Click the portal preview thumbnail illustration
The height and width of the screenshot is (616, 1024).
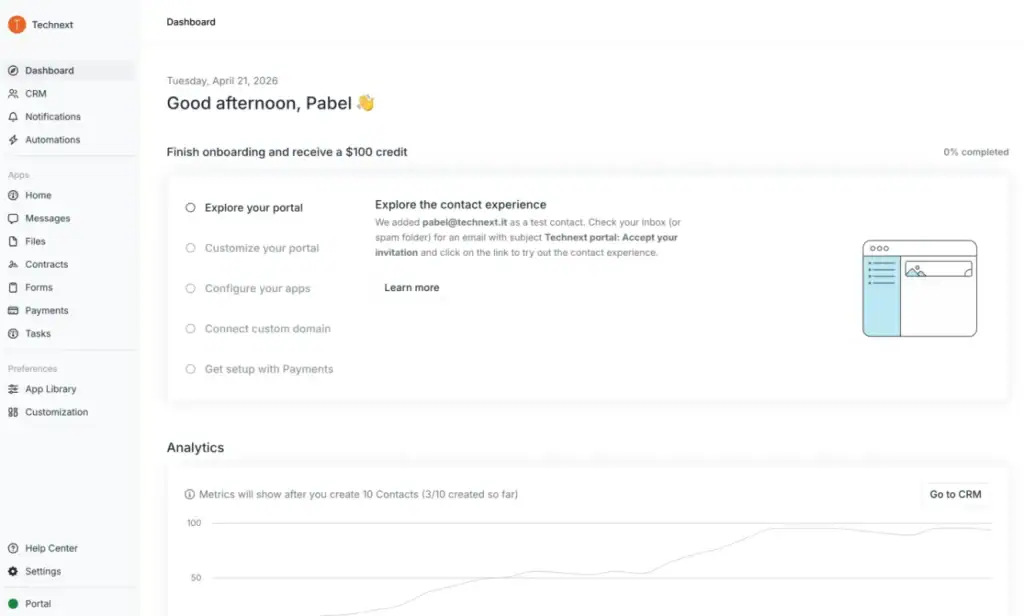(919, 287)
